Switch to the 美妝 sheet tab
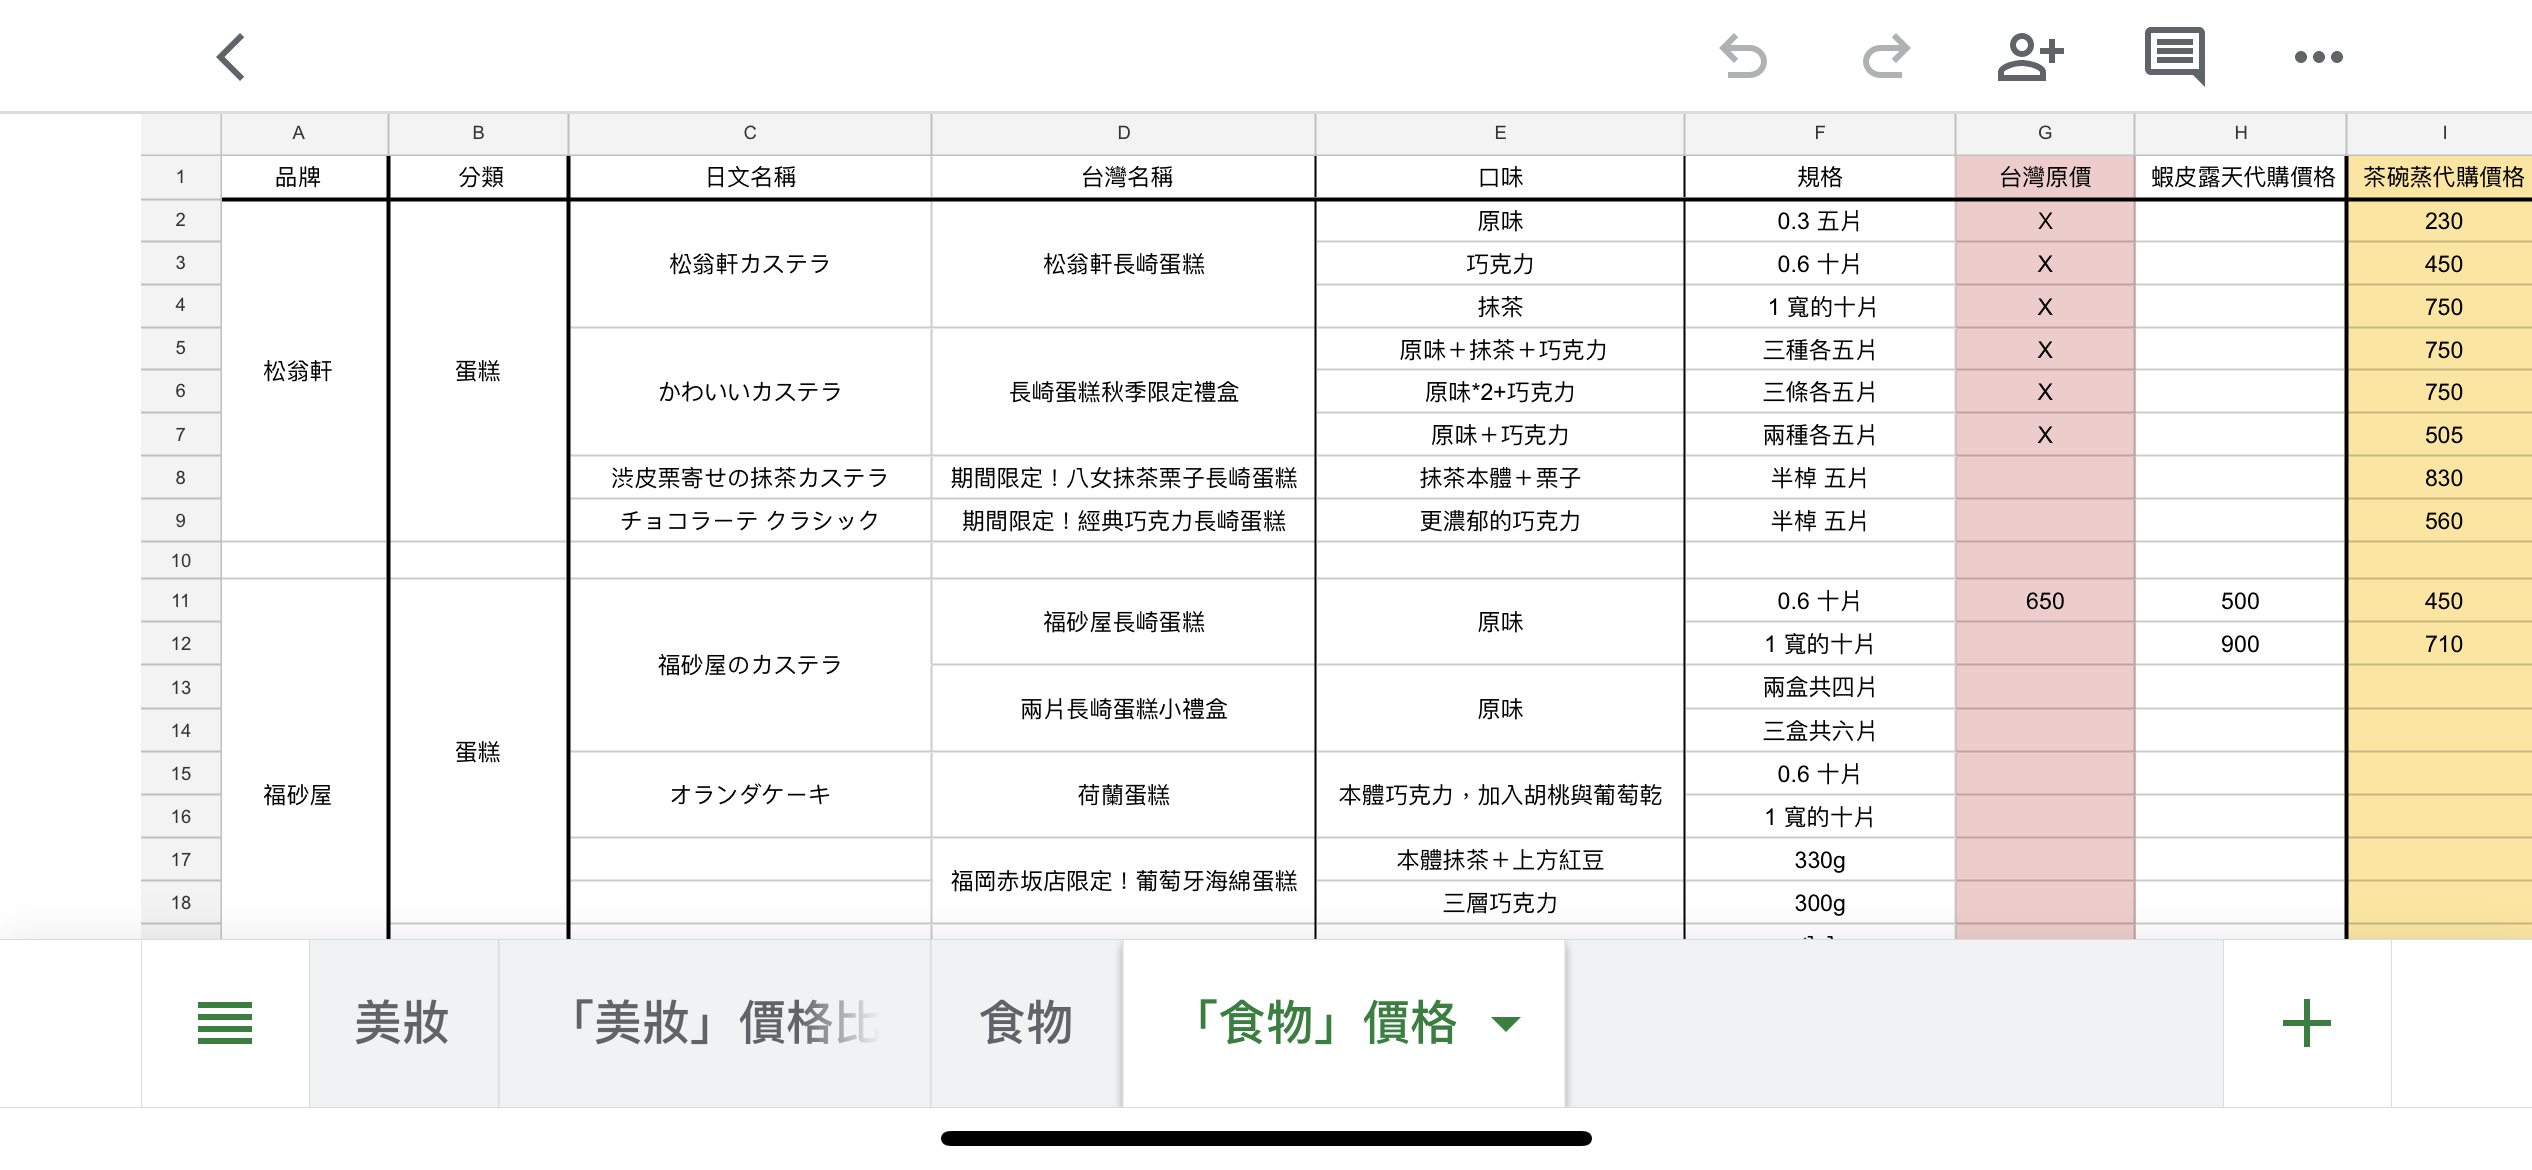2532x1170 pixels. coord(403,1023)
